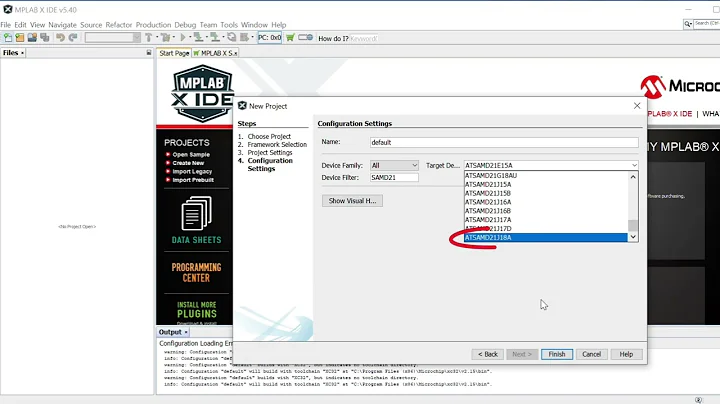Click the Run Project play icon
Screen dimensions: 720x404
(x=183, y=38)
